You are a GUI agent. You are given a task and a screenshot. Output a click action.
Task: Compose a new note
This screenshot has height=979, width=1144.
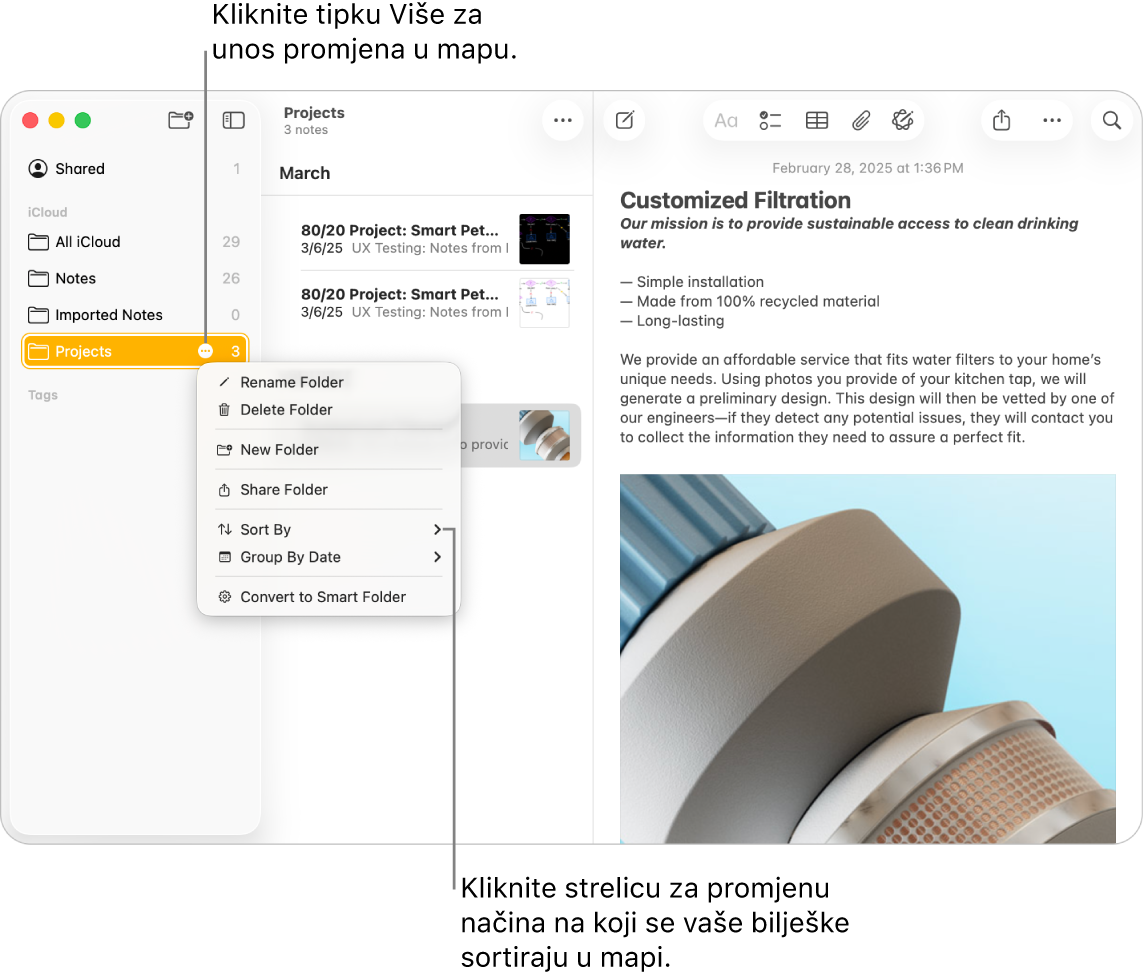(625, 120)
